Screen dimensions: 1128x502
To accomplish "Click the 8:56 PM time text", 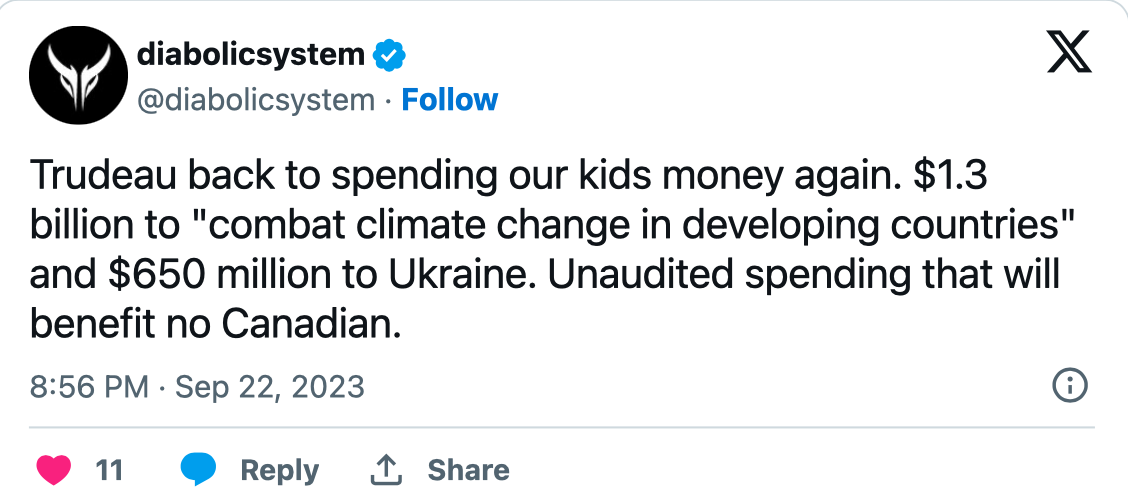I will 90,386.
